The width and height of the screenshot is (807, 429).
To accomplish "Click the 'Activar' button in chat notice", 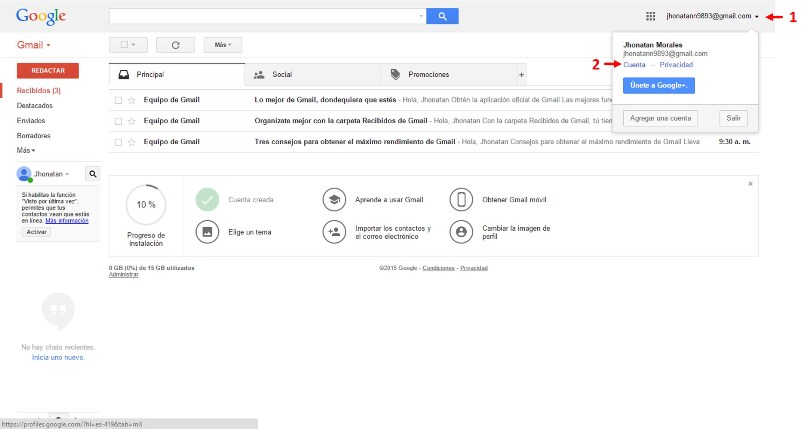I will click(37, 232).
